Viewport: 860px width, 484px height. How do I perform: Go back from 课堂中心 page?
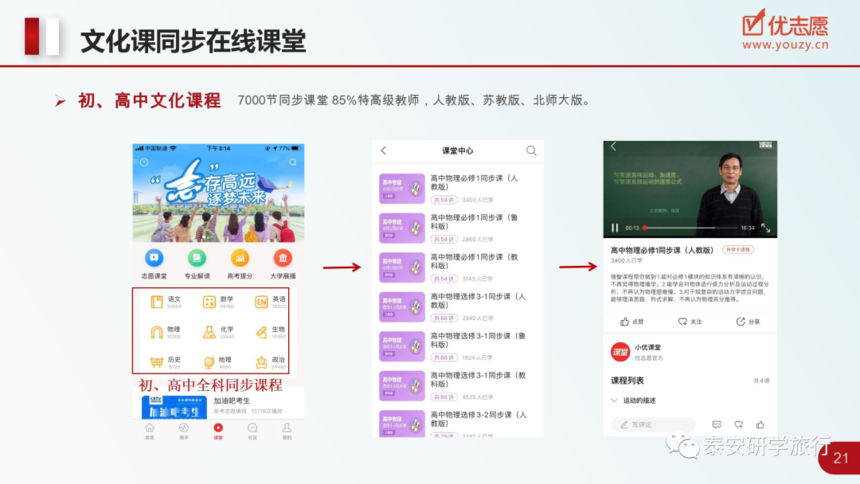click(x=384, y=150)
